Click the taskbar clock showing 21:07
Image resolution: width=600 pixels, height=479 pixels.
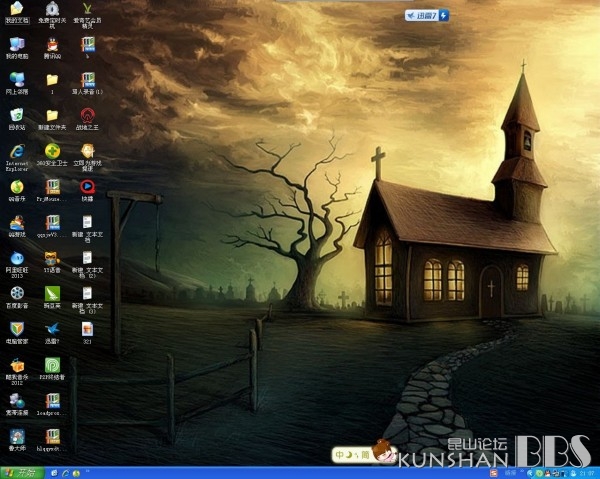coord(586,473)
